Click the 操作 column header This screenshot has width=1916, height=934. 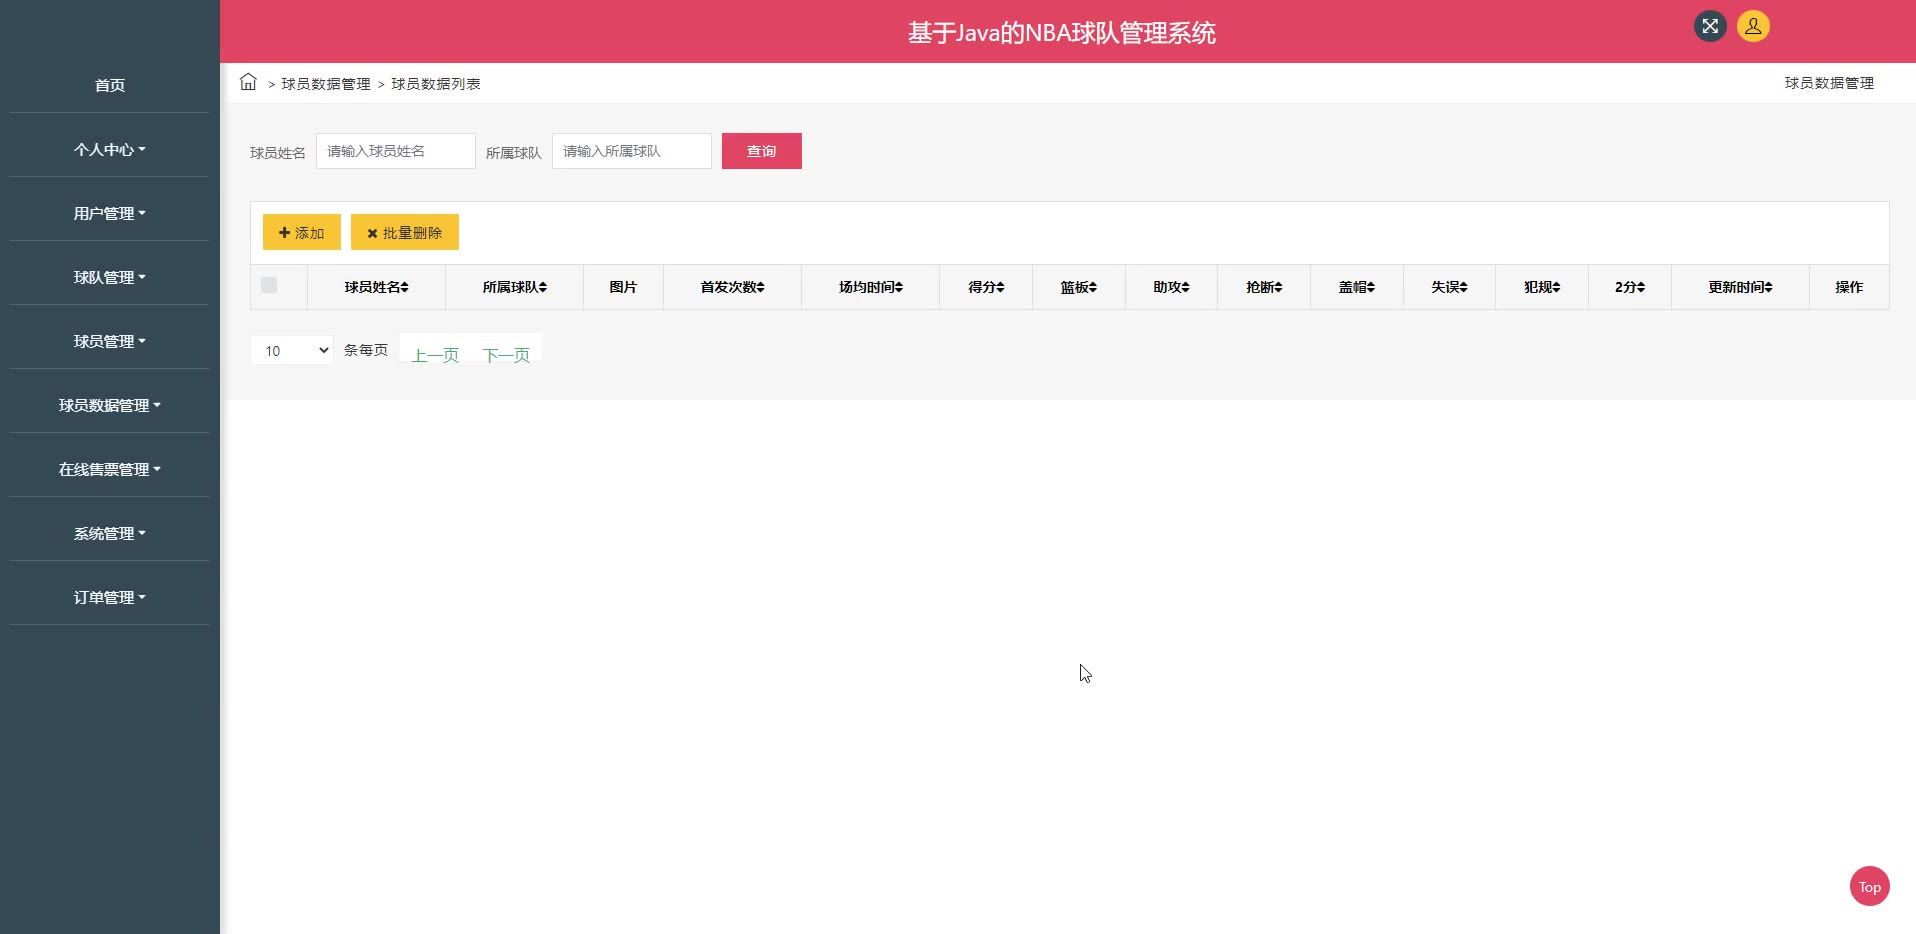point(1849,287)
